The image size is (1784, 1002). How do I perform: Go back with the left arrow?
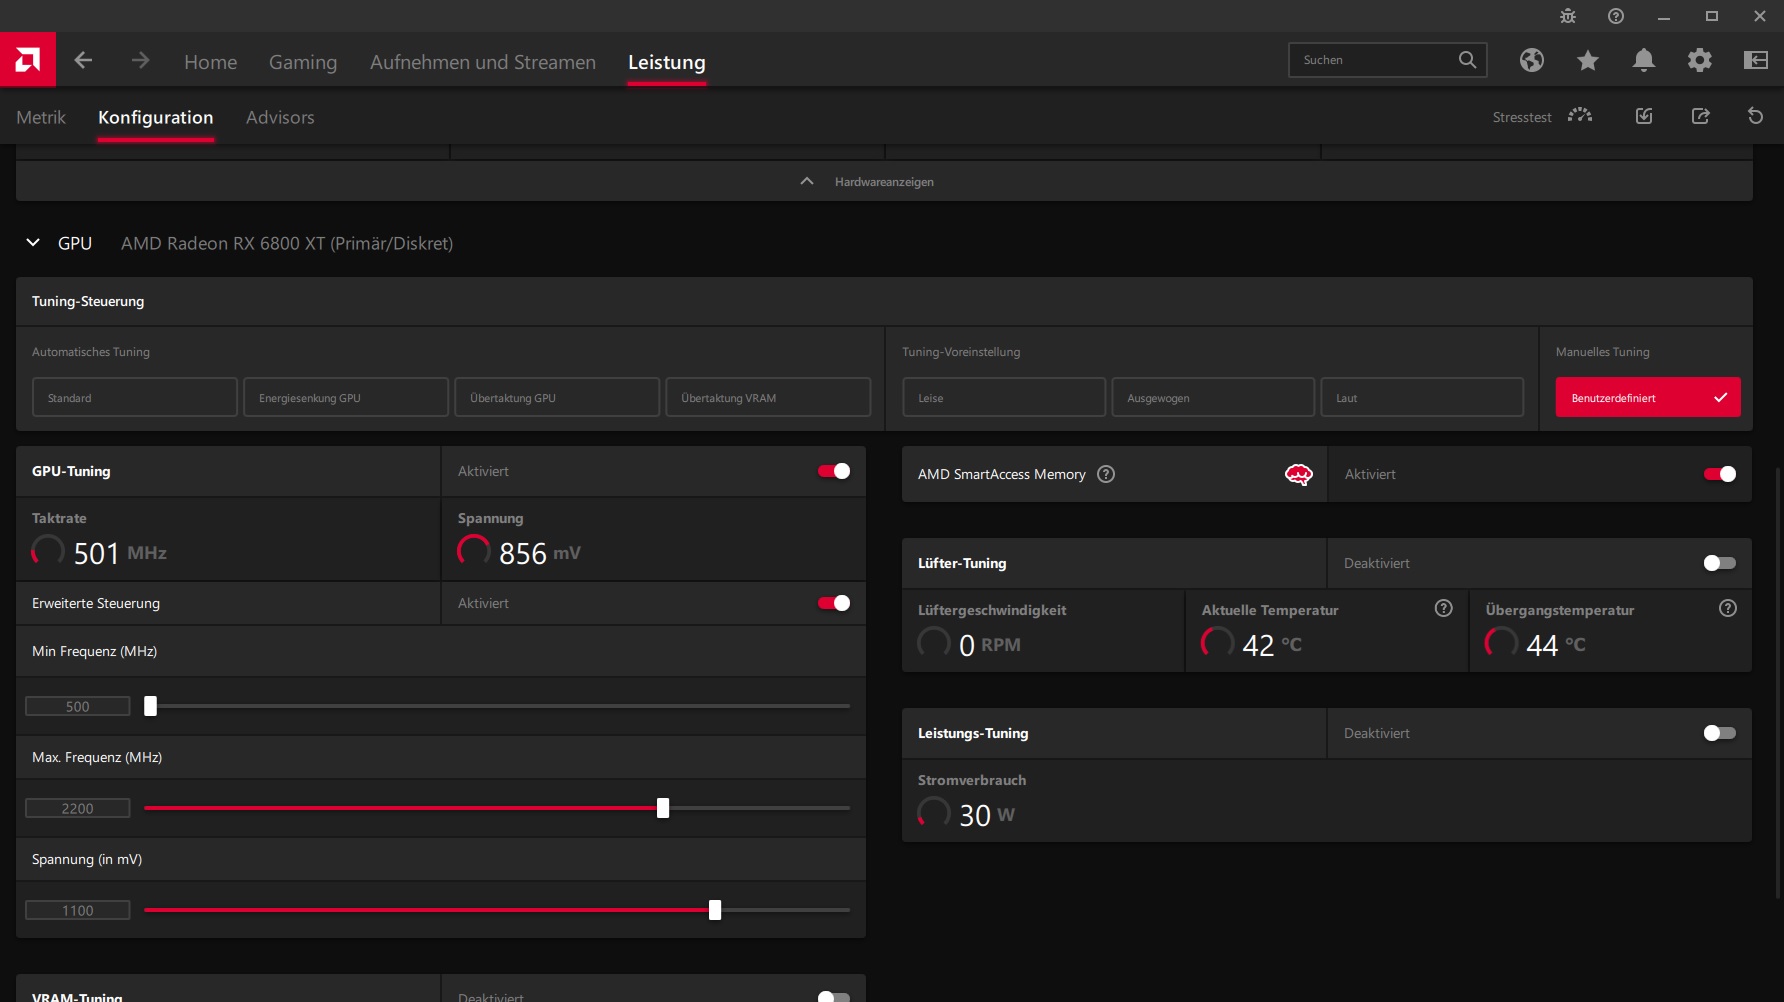83,60
